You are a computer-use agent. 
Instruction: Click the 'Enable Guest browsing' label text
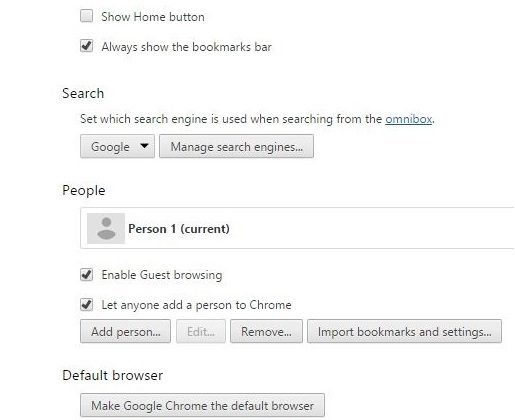tap(162, 275)
